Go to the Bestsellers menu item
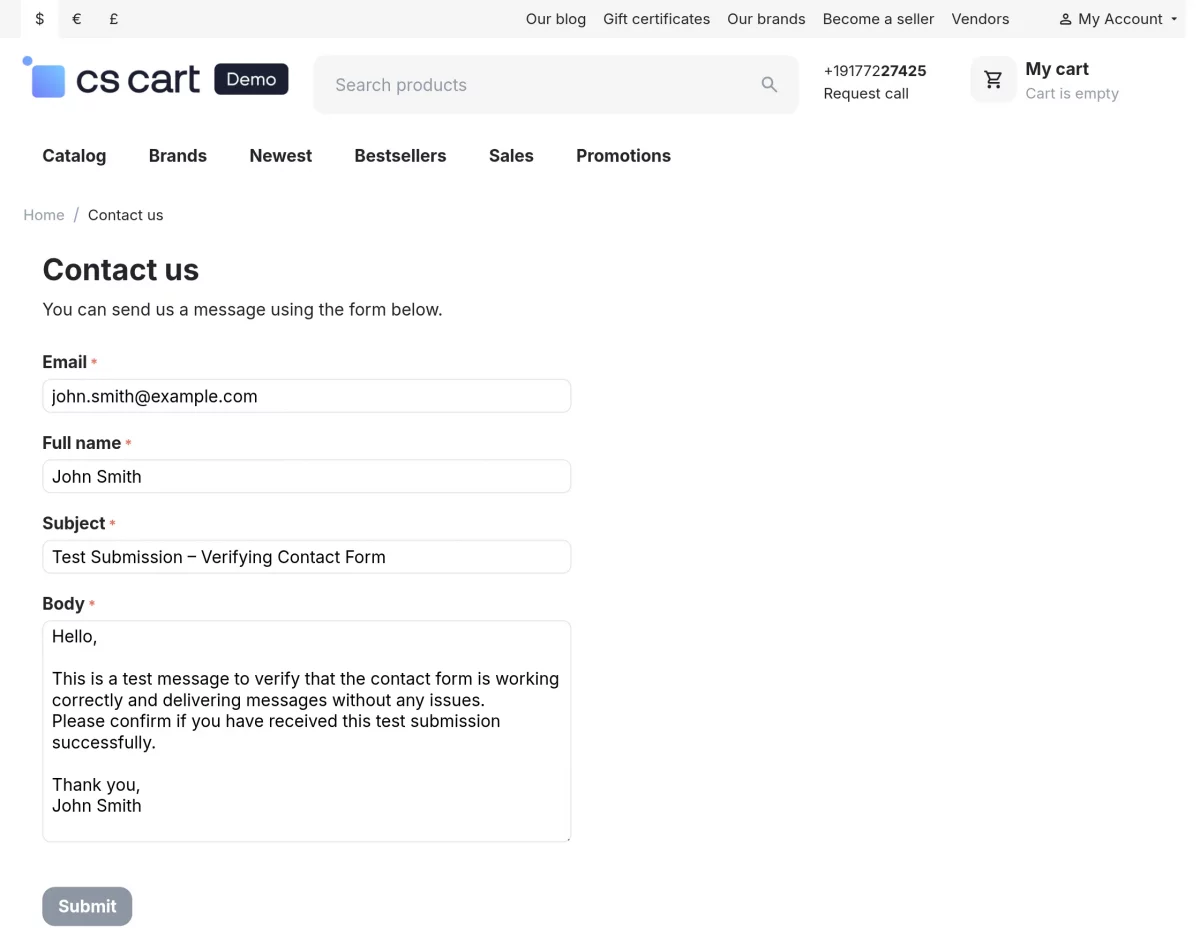Screen dimensions: 1200x943 pyautogui.click(x=400, y=156)
